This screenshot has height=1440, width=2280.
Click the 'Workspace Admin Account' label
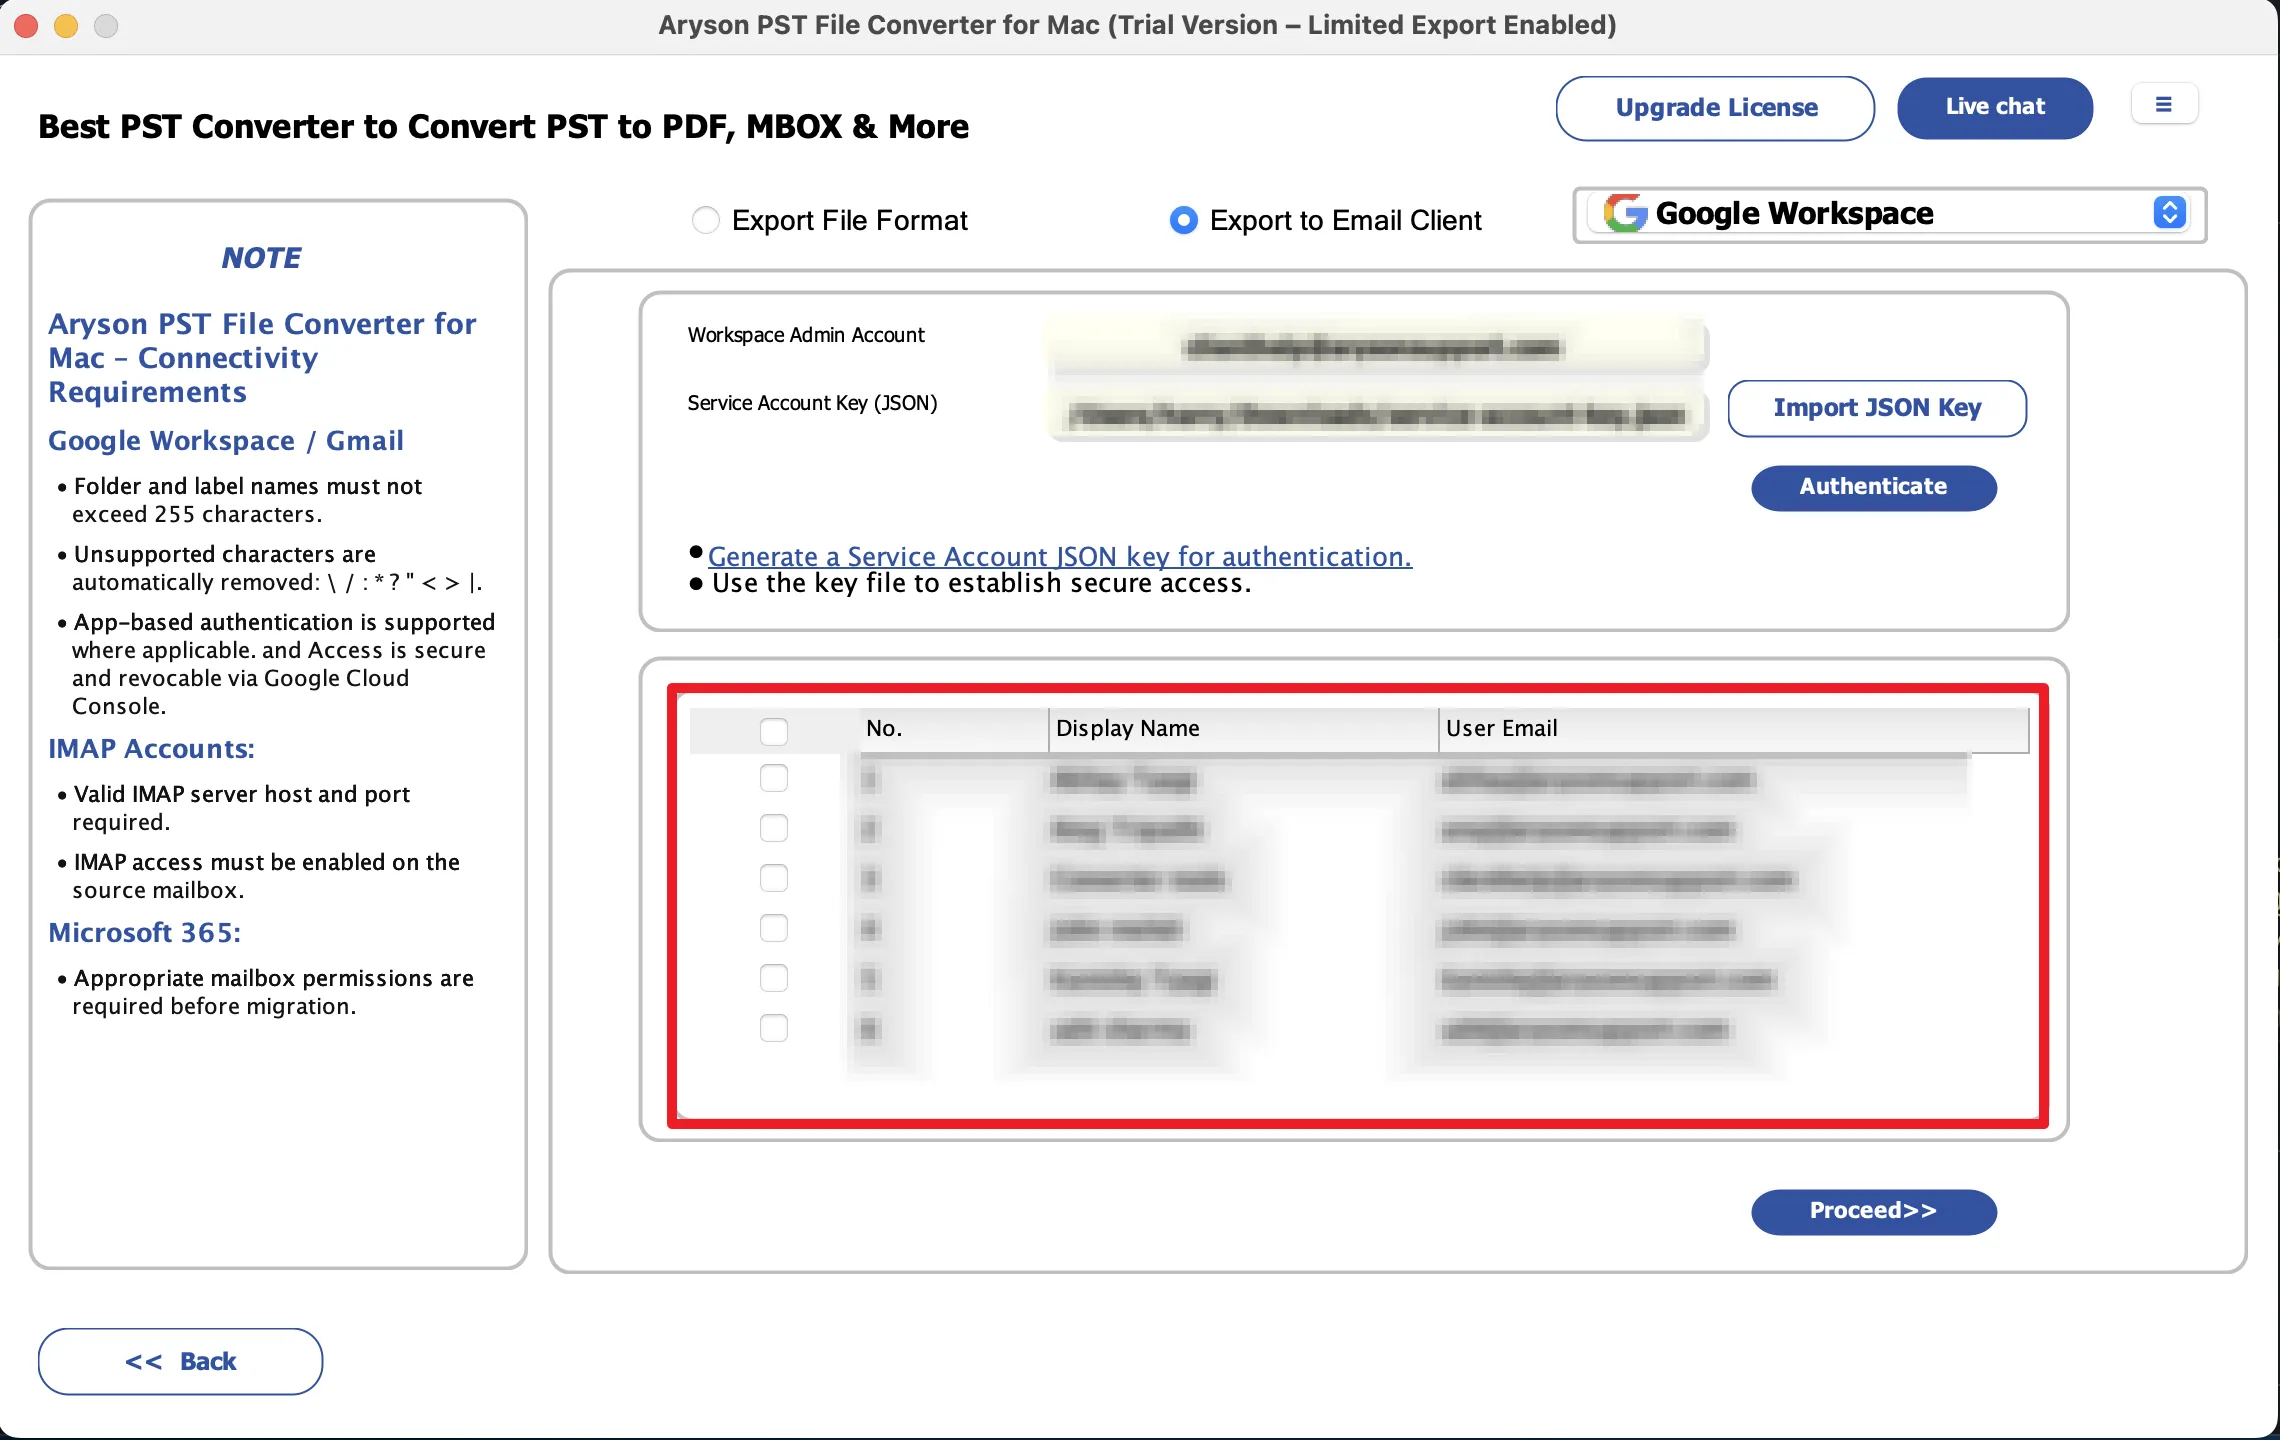point(806,335)
